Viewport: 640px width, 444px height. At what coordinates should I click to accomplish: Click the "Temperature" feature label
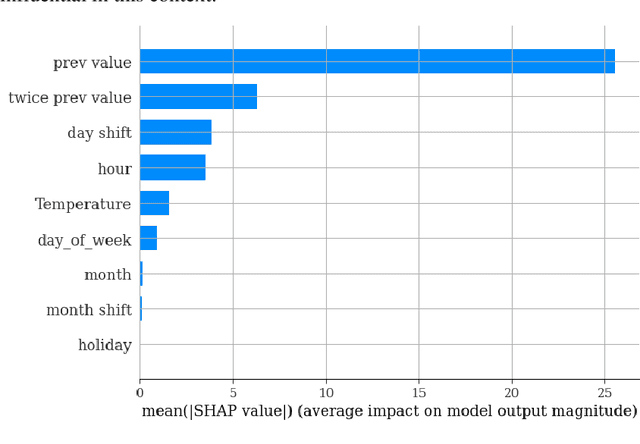83,204
